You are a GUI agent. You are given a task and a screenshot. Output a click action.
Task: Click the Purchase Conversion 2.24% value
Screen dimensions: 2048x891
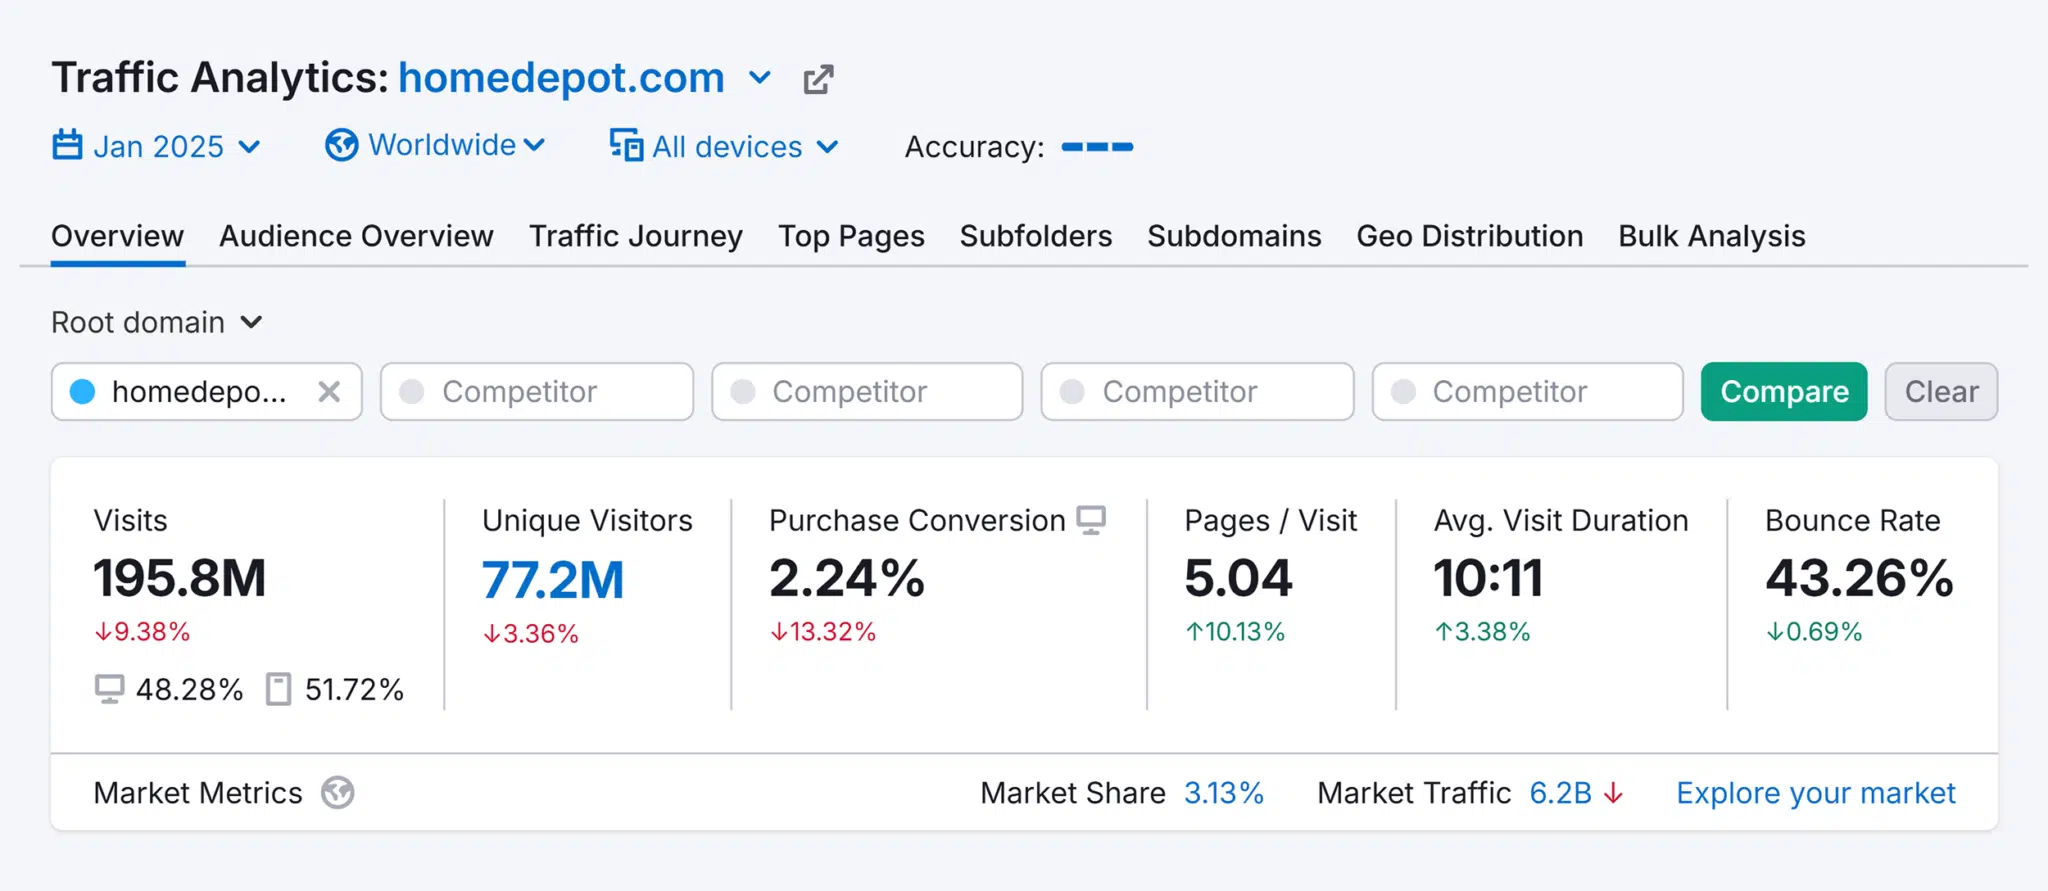point(847,578)
